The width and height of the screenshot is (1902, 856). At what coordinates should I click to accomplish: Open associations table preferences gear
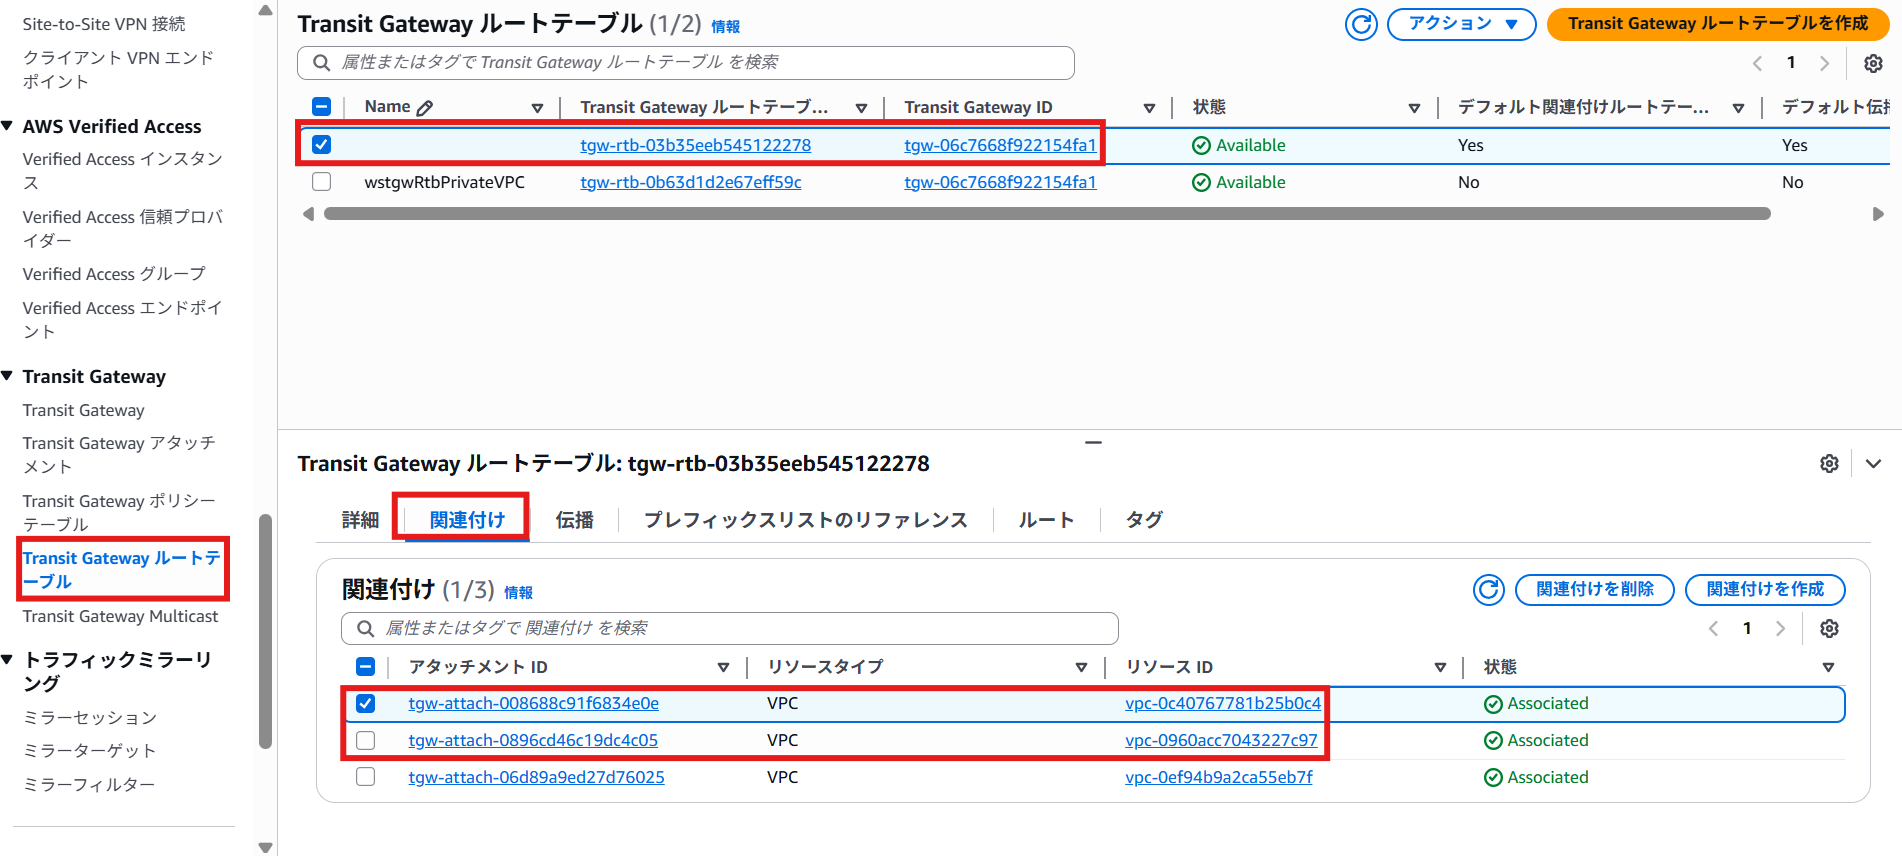pos(1829,628)
